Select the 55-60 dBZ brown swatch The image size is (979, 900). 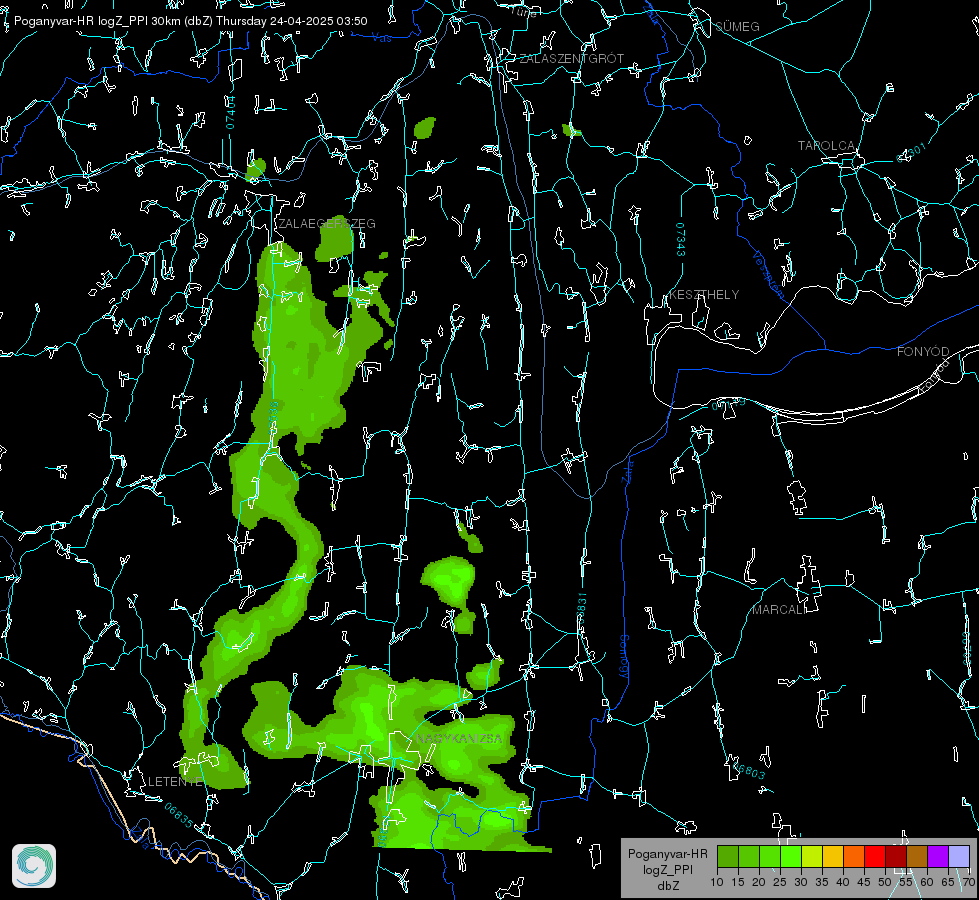(x=917, y=856)
